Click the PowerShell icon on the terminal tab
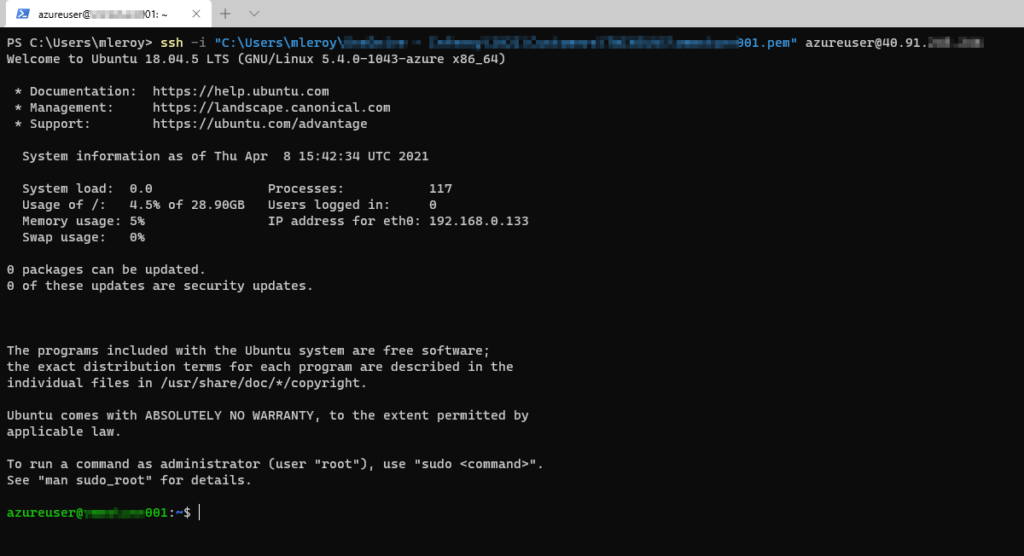The height and width of the screenshot is (556, 1024). [x=23, y=14]
